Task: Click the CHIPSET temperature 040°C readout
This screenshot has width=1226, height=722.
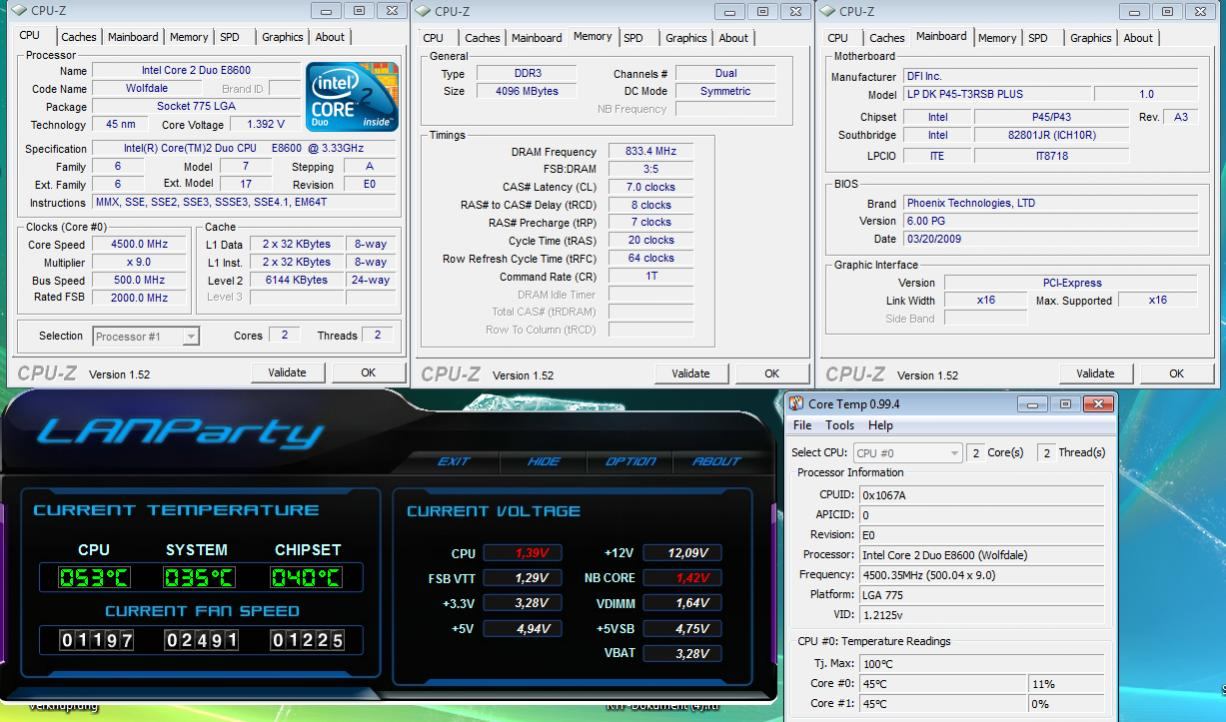Action: (x=305, y=578)
